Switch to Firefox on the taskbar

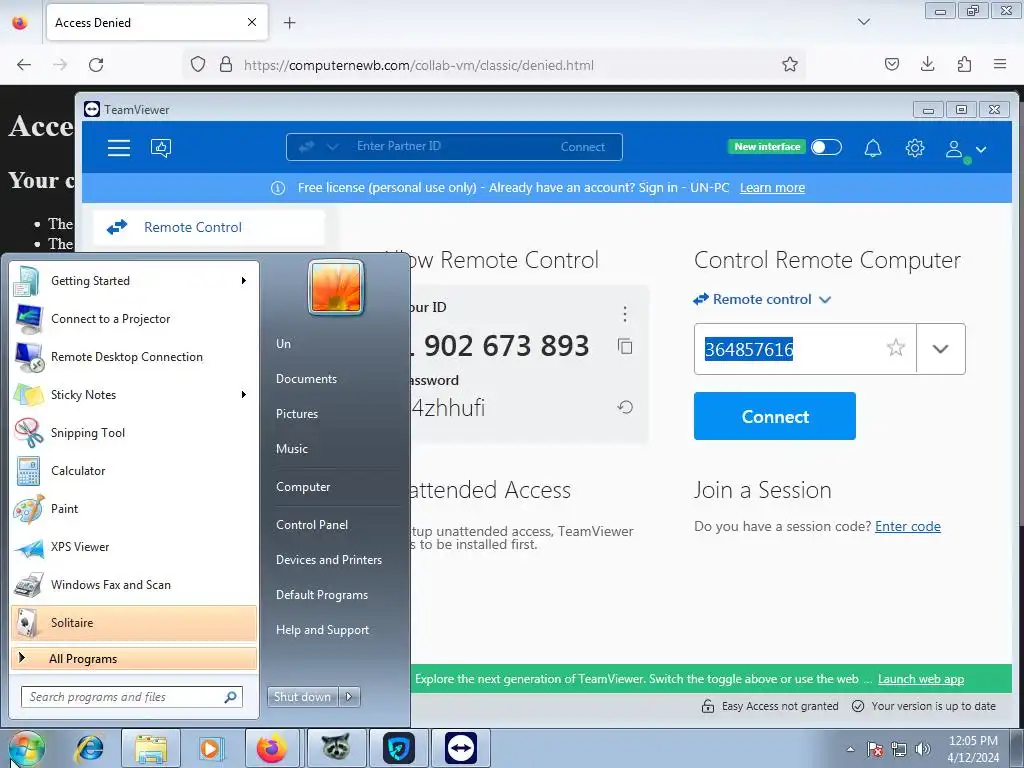tap(272, 748)
